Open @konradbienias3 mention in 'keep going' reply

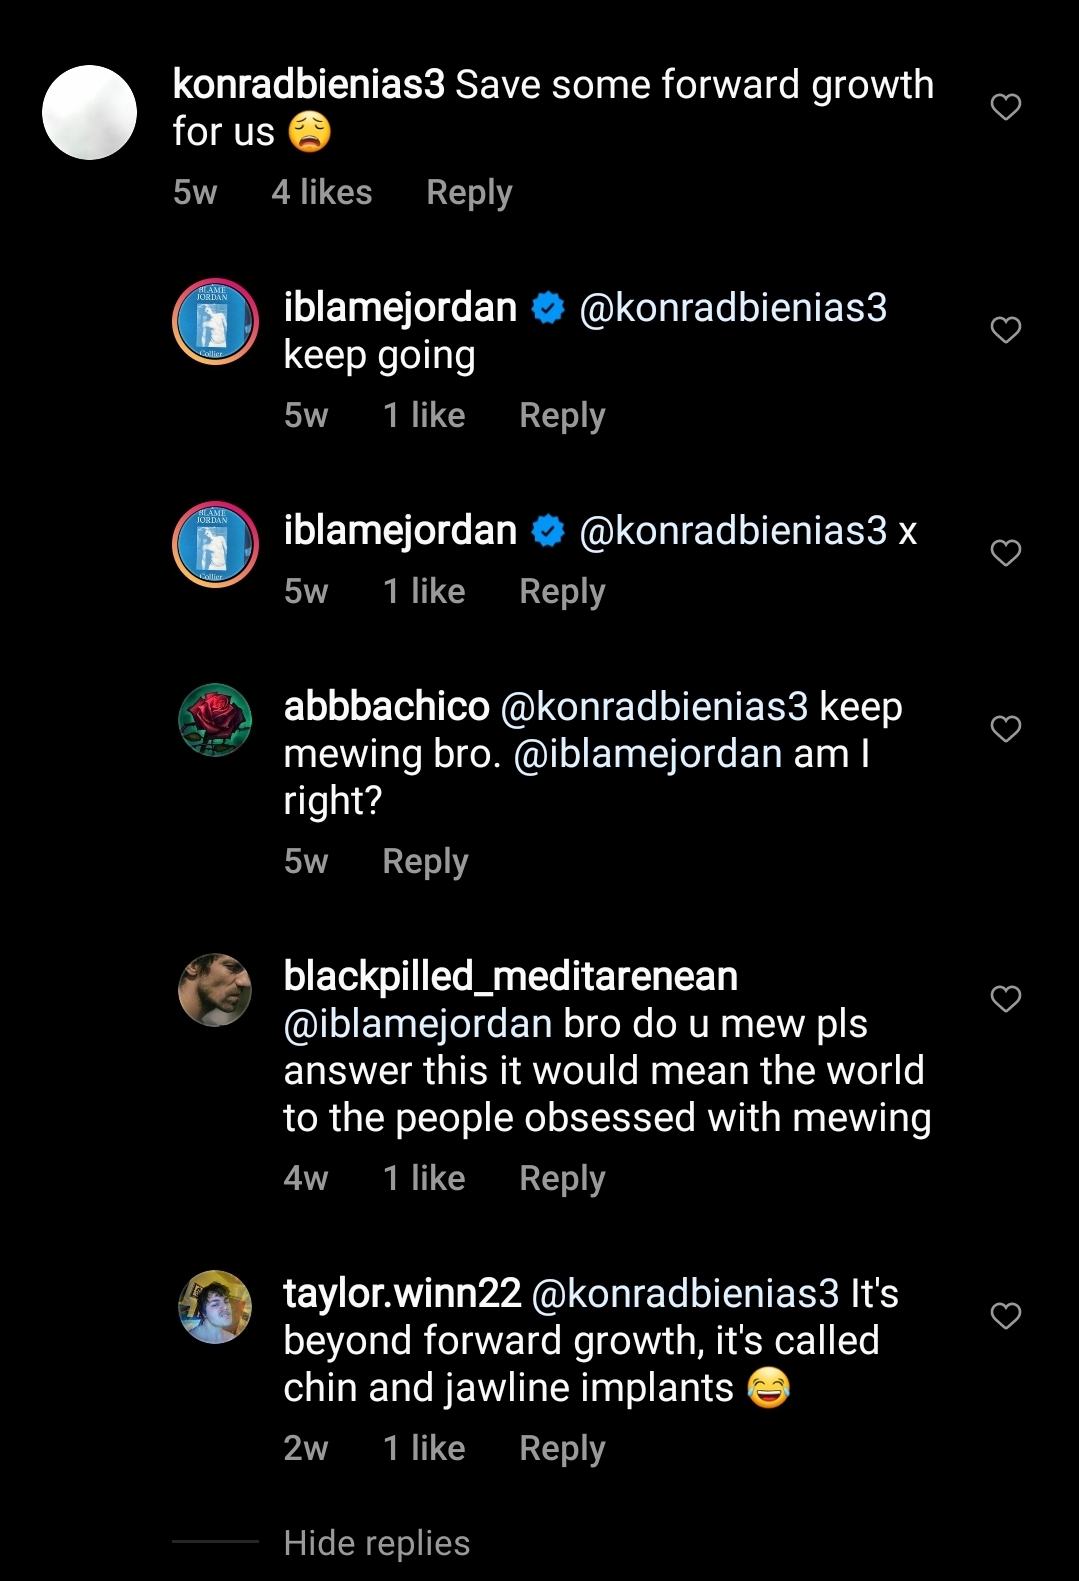coord(733,308)
